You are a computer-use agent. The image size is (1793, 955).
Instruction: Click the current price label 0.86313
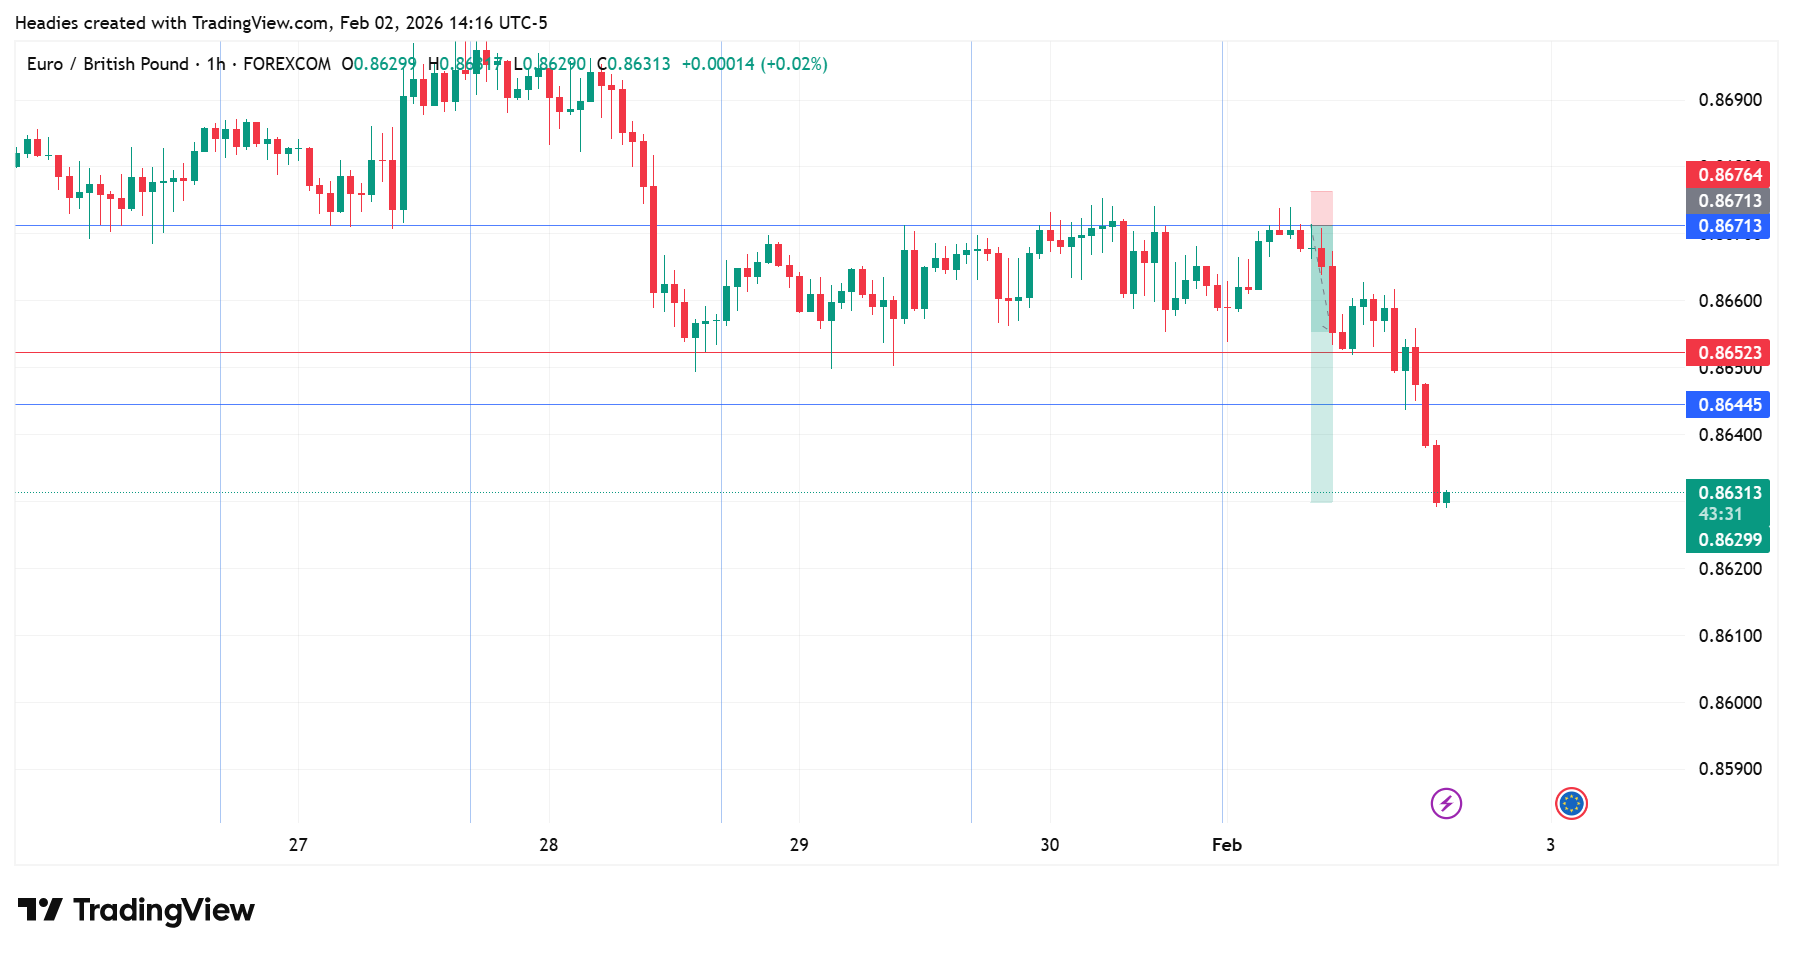click(x=1729, y=493)
